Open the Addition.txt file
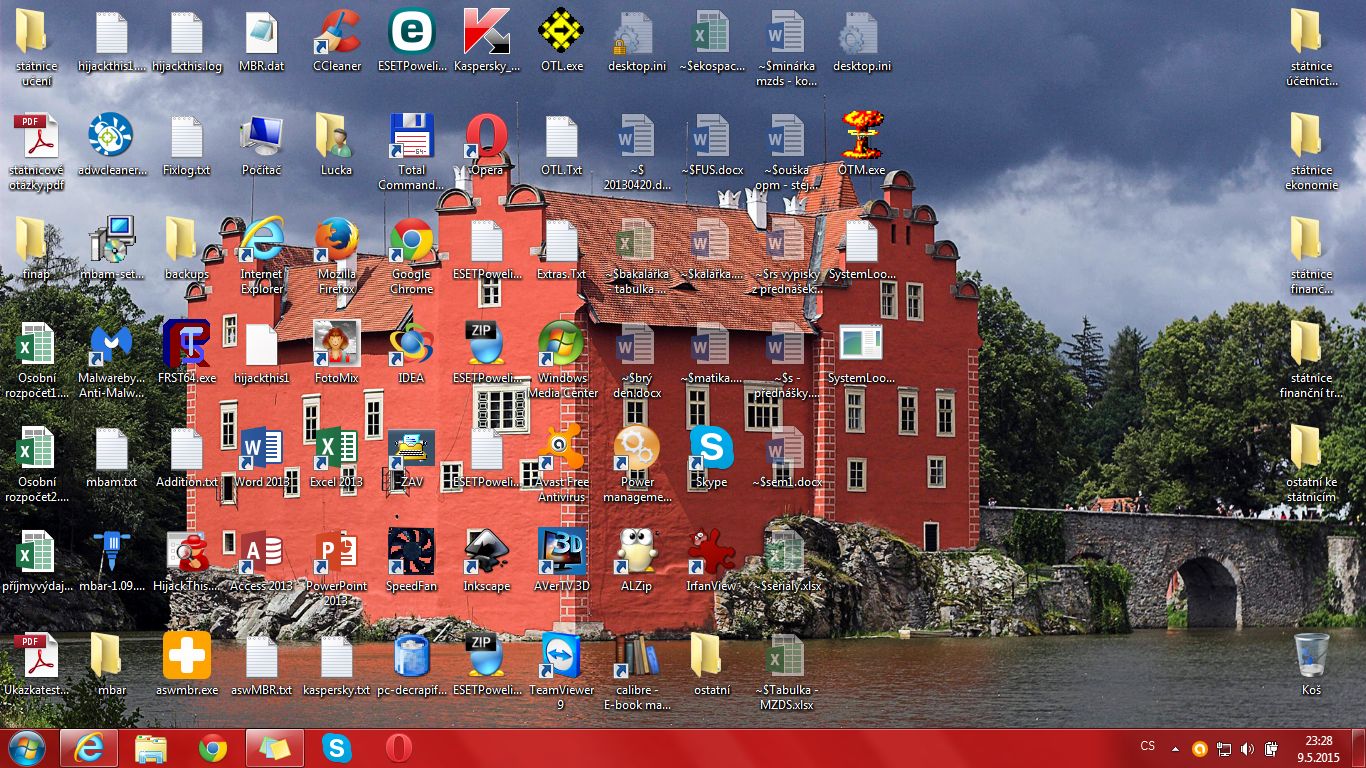Image resolution: width=1366 pixels, height=768 pixels. [187, 457]
